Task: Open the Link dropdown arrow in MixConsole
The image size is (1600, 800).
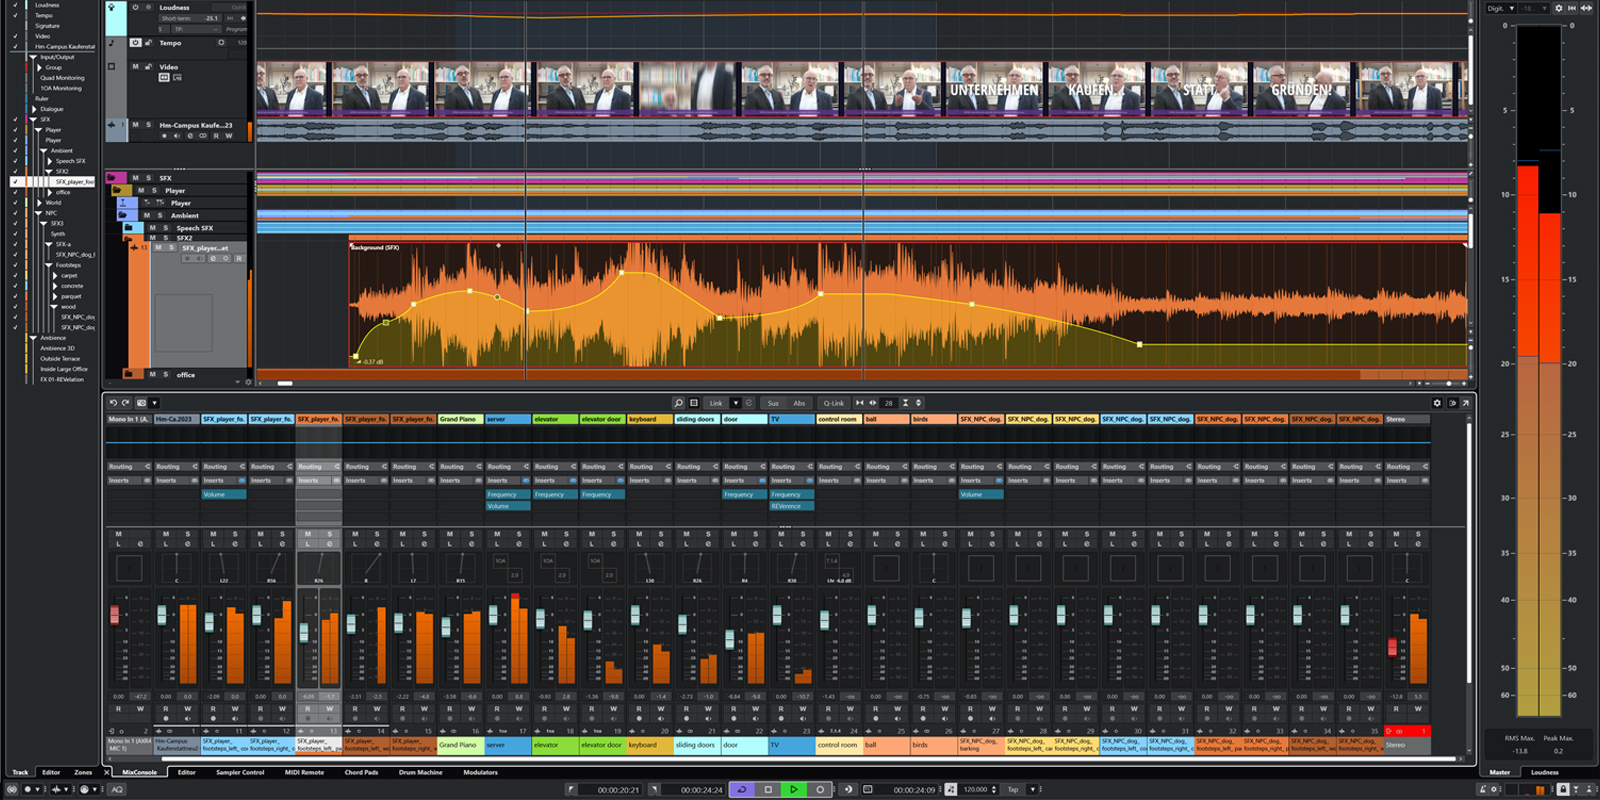Action: [x=735, y=403]
